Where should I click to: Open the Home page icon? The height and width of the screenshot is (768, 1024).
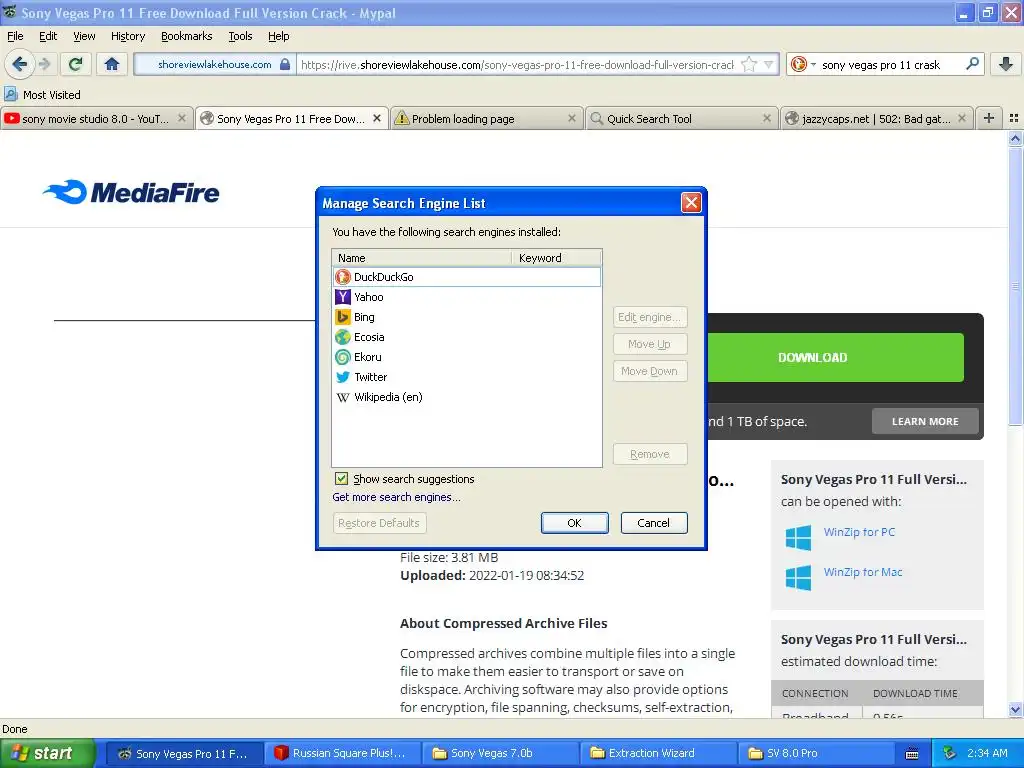click(x=112, y=64)
